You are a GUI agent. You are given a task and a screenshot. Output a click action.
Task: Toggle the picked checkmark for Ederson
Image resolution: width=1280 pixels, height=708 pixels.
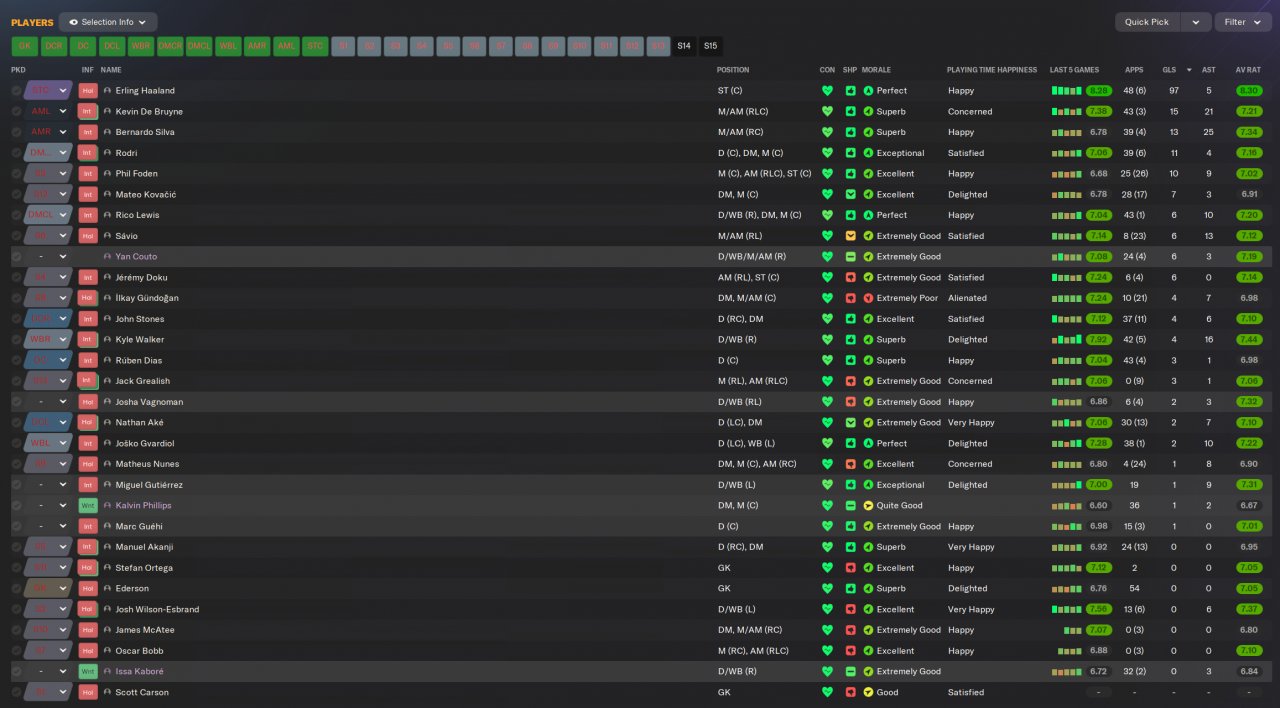pyautogui.click(x=16, y=588)
